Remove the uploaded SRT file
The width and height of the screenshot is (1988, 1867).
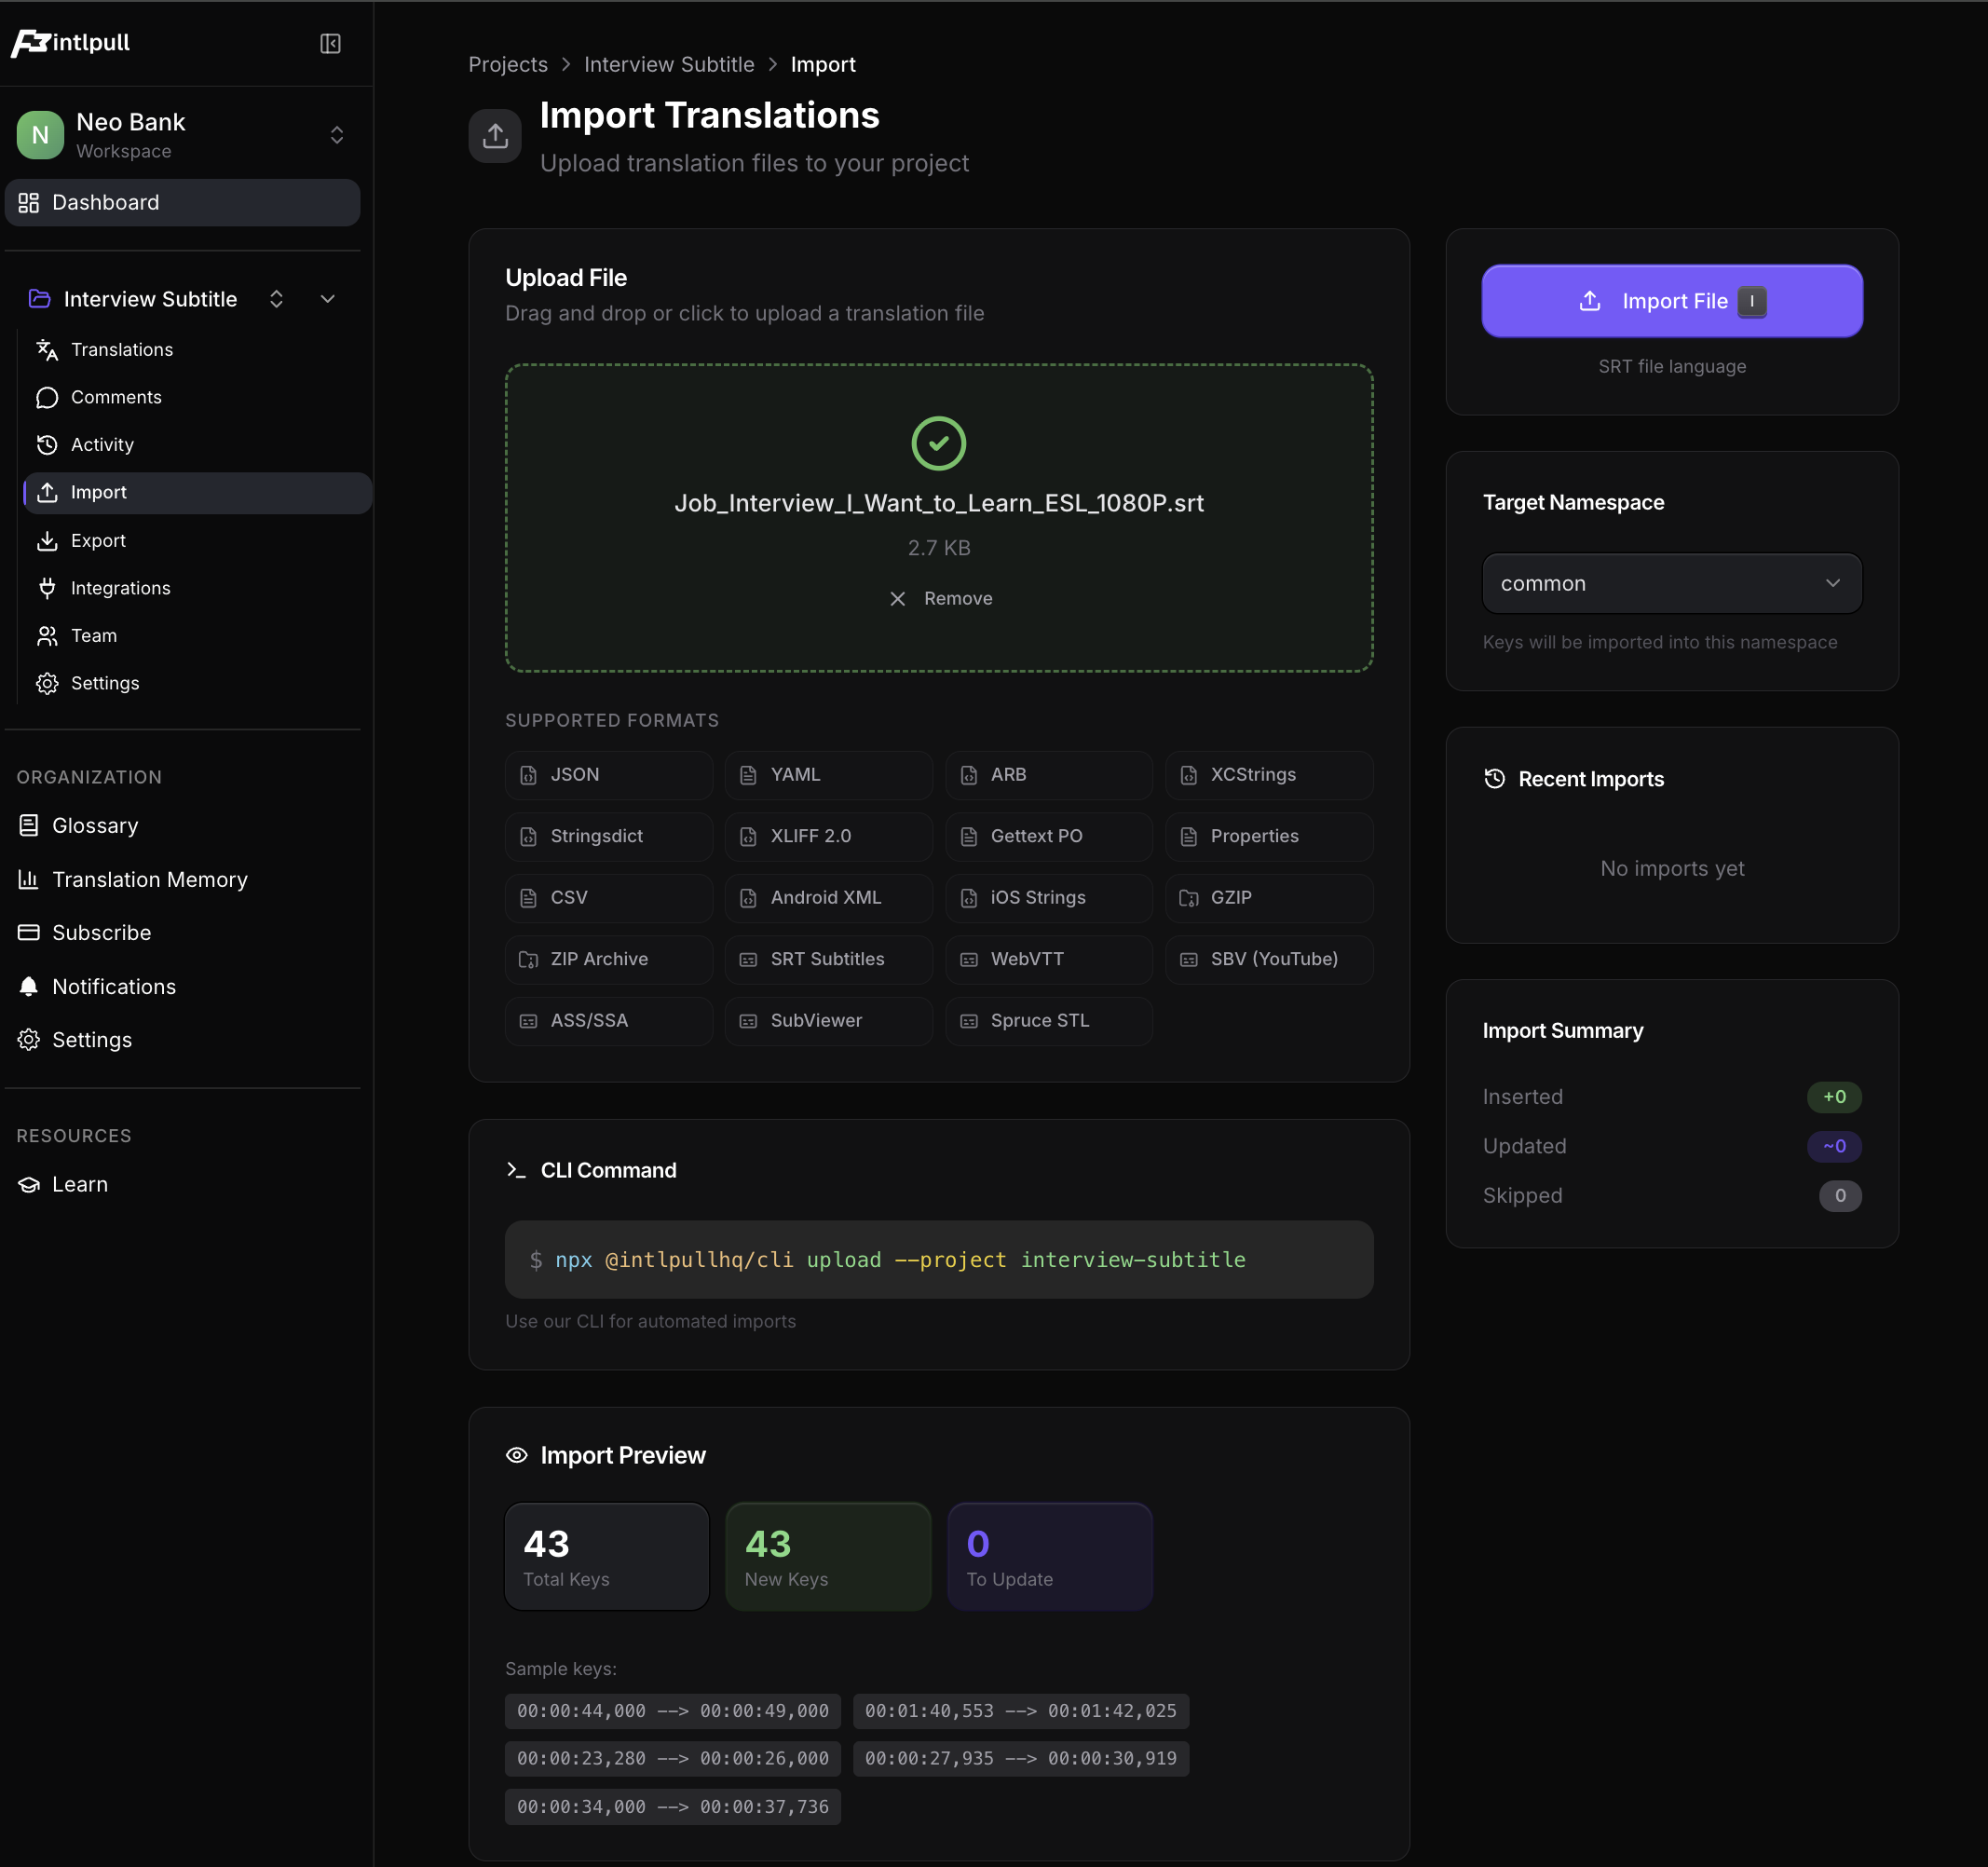940,598
